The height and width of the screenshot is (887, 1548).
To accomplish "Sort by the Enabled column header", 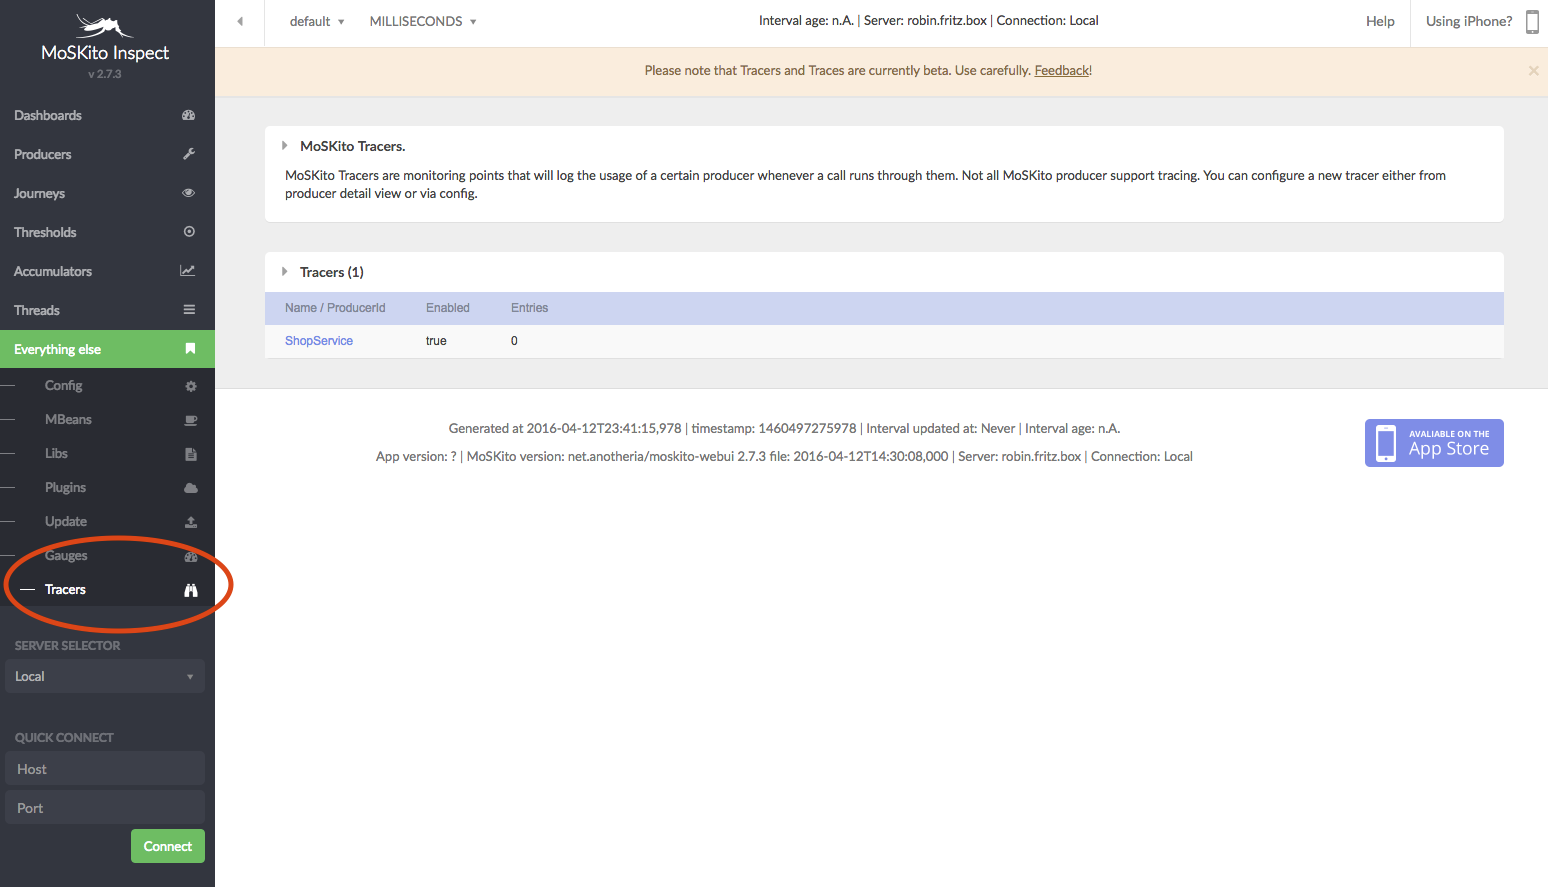I will (448, 308).
